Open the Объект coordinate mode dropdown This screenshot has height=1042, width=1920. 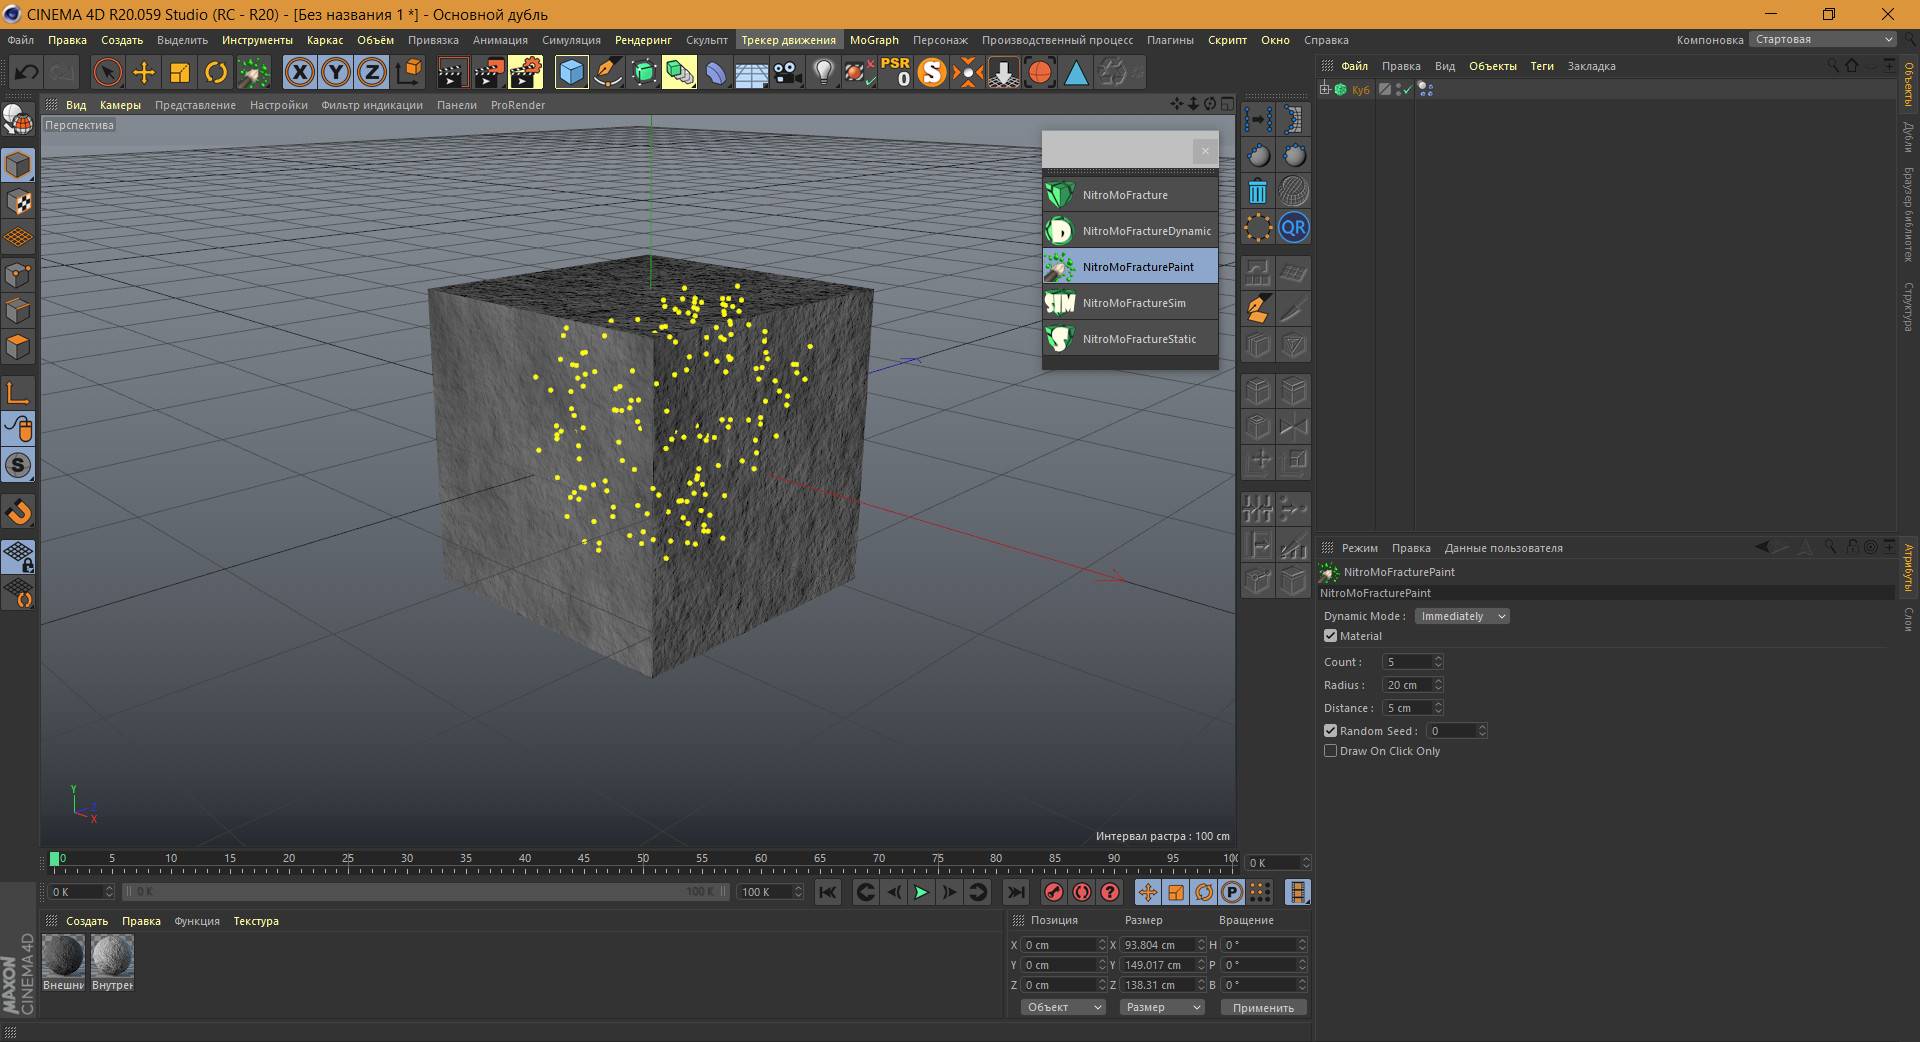coord(1063,1007)
